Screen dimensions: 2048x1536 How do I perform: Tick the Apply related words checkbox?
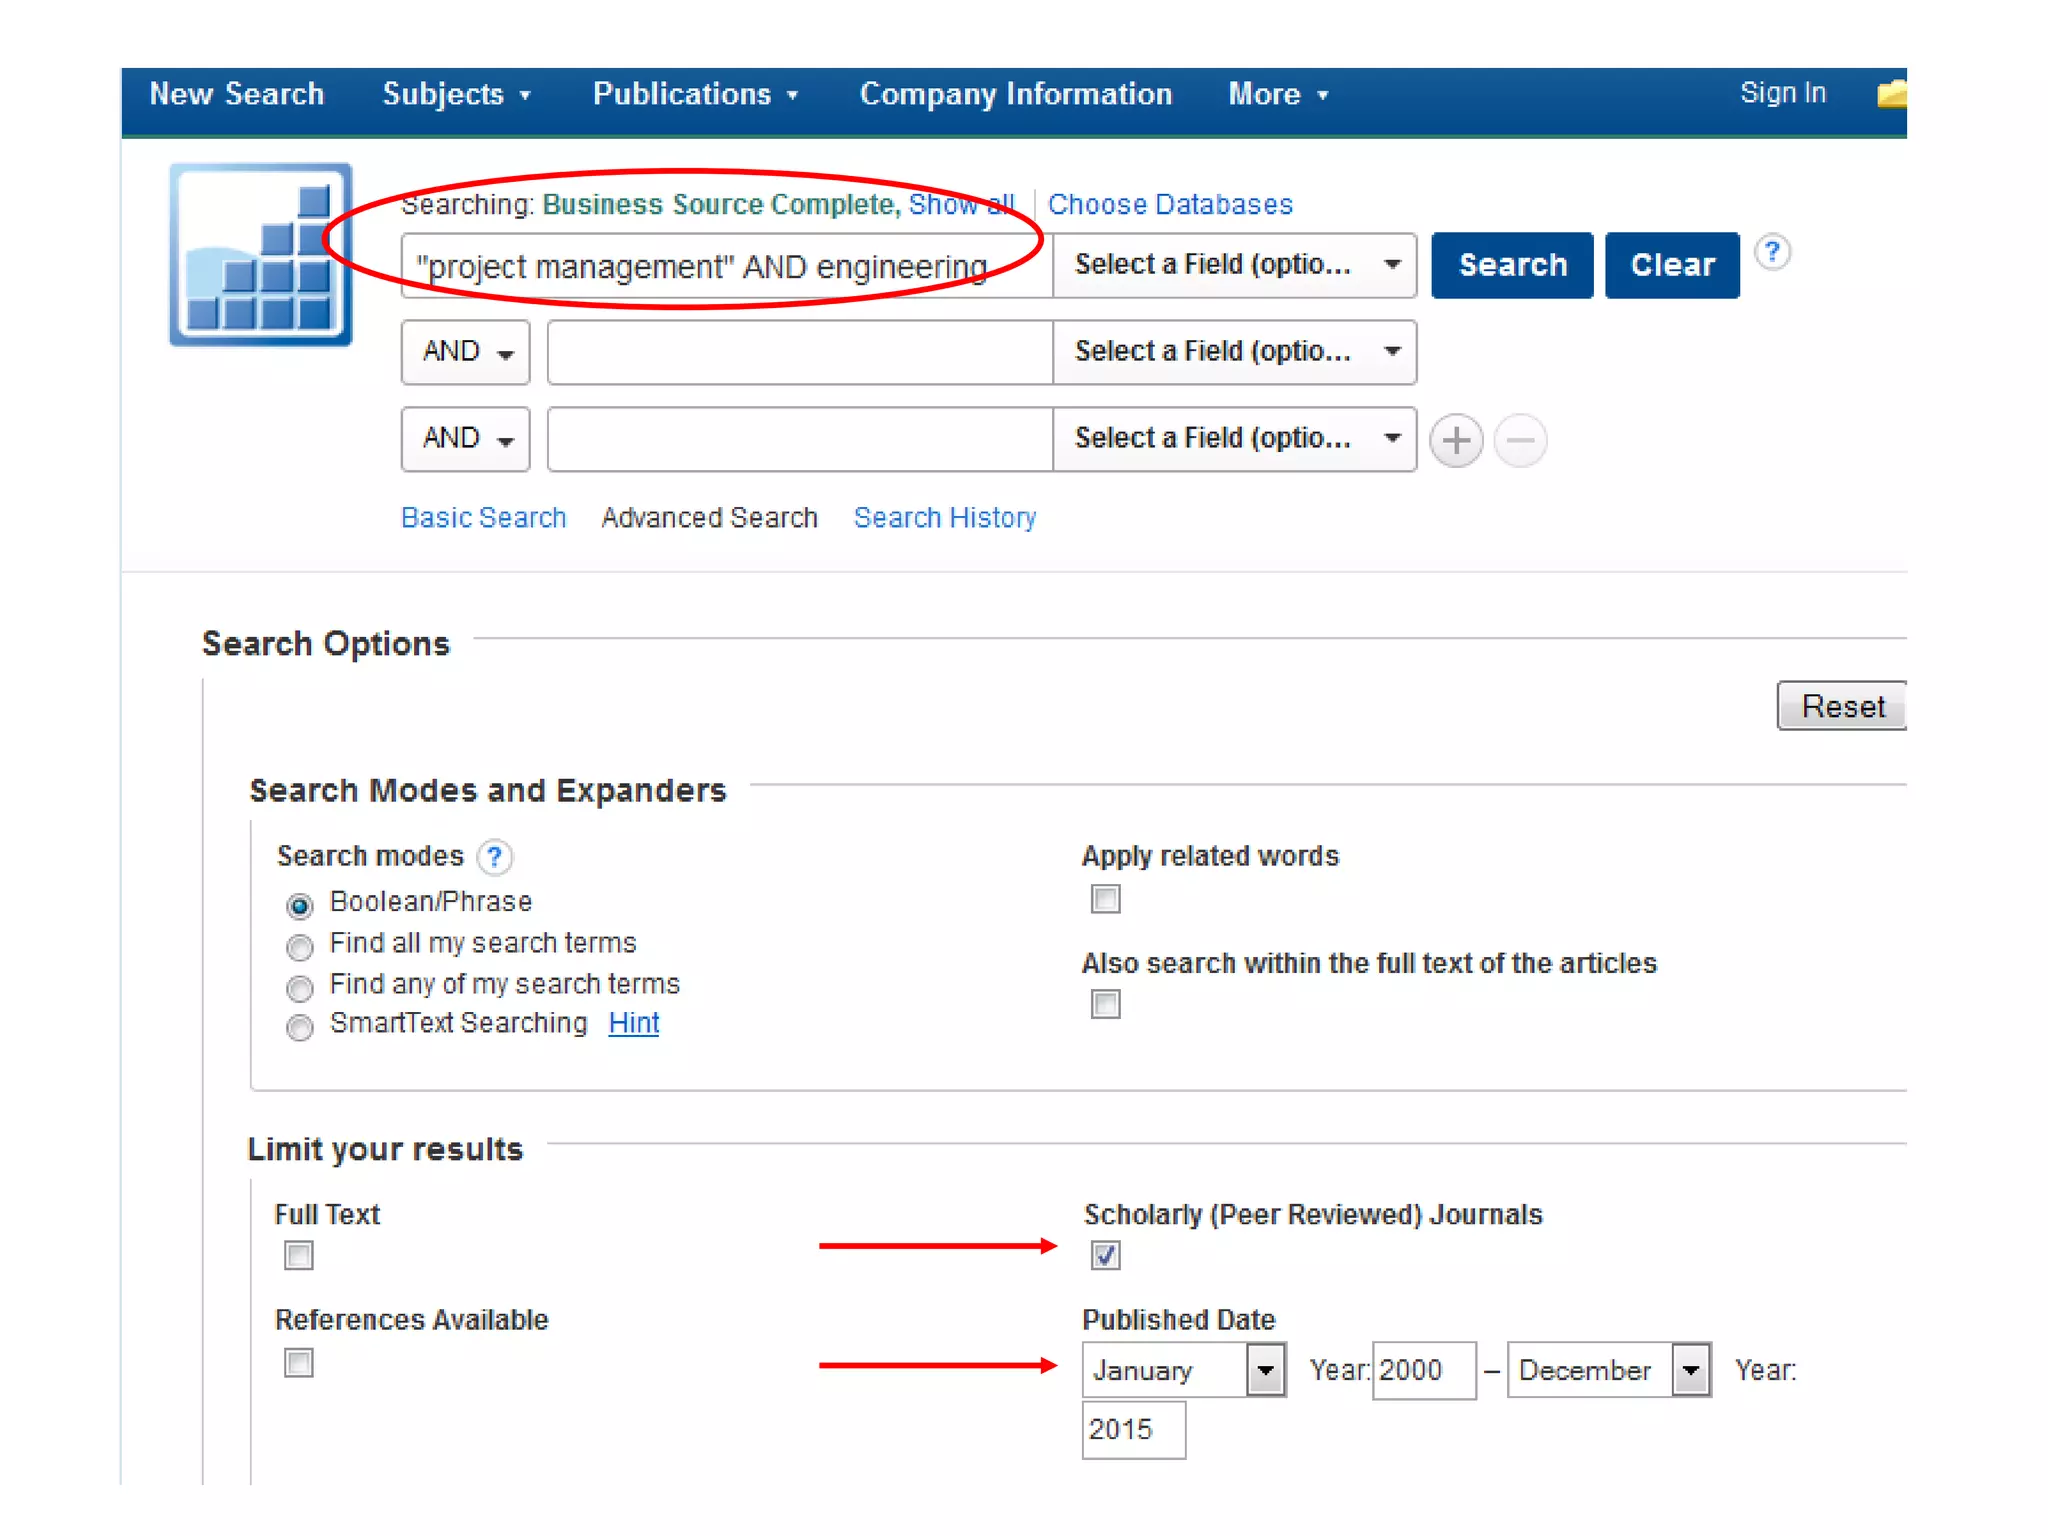(x=1105, y=899)
